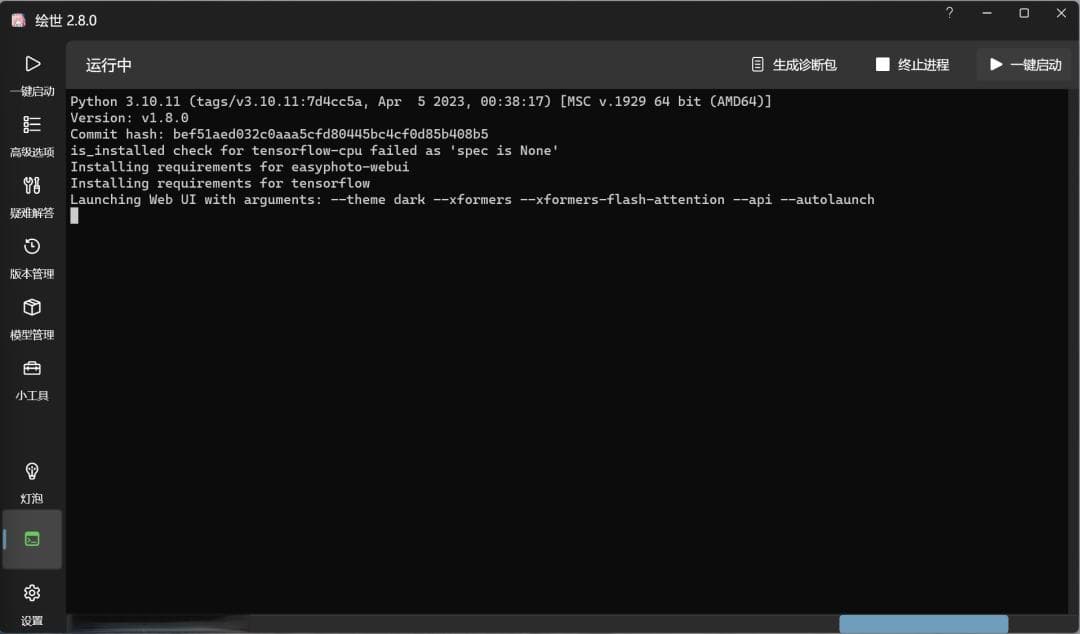Click the 'Commit hash' console line
Viewport: 1080px width, 634px height.
(x=279, y=134)
